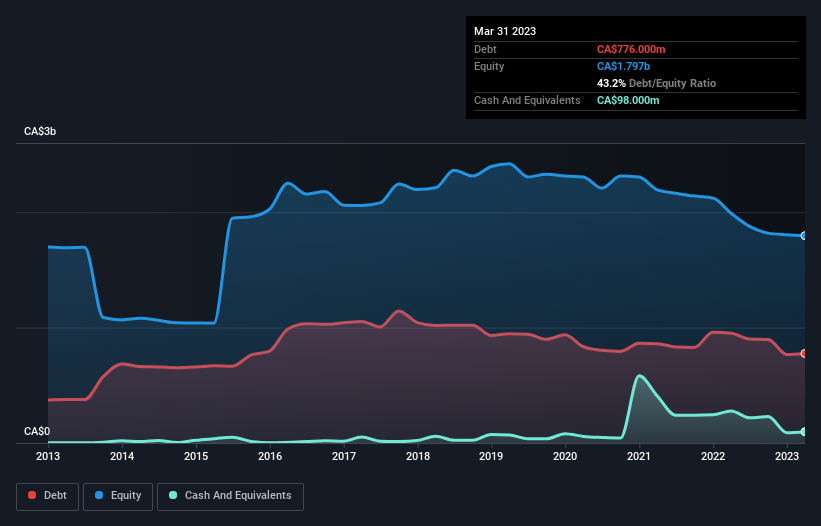Click the 2015 x-axis label
This screenshot has height=526, width=821.
coord(196,456)
